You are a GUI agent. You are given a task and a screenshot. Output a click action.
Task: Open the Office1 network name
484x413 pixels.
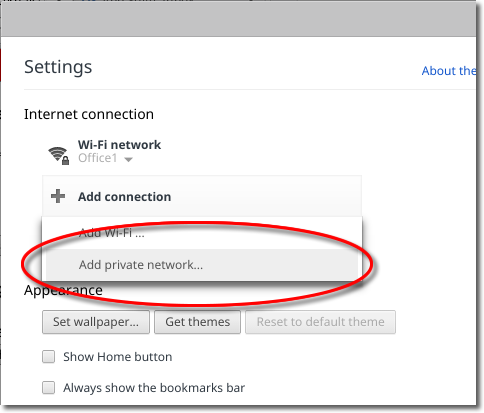(x=98, y=158)
